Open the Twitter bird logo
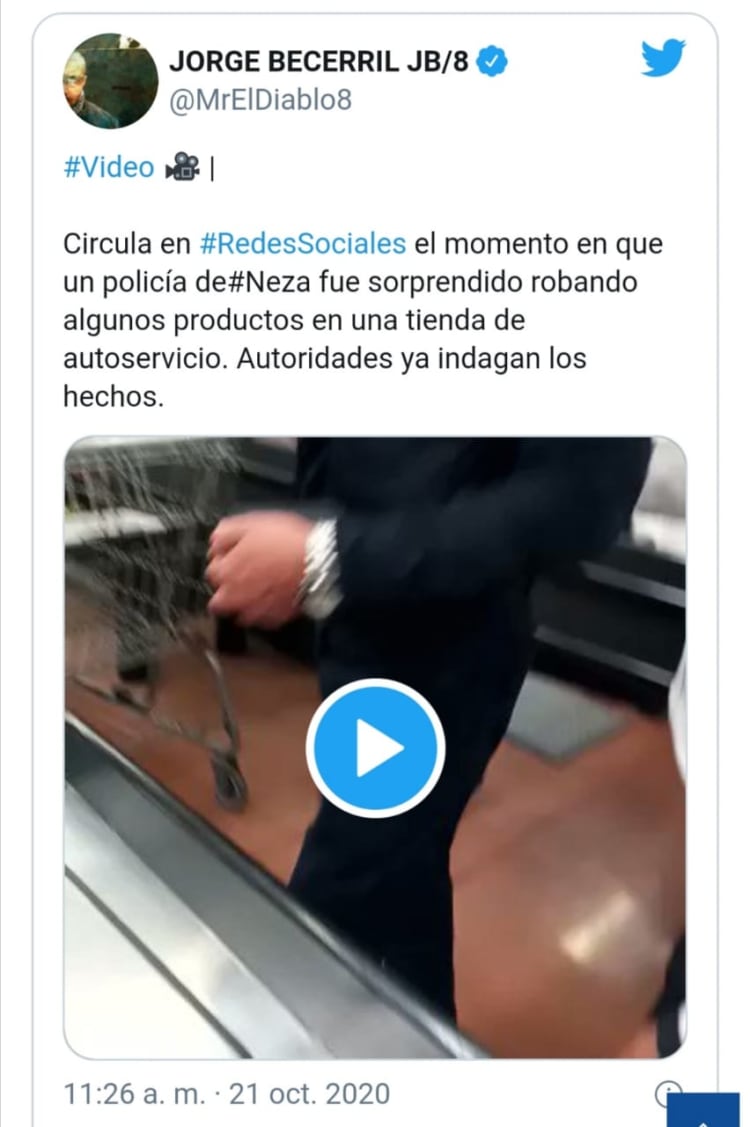The height and width of the screenshot is (1127, 750). tap(663, 58)
